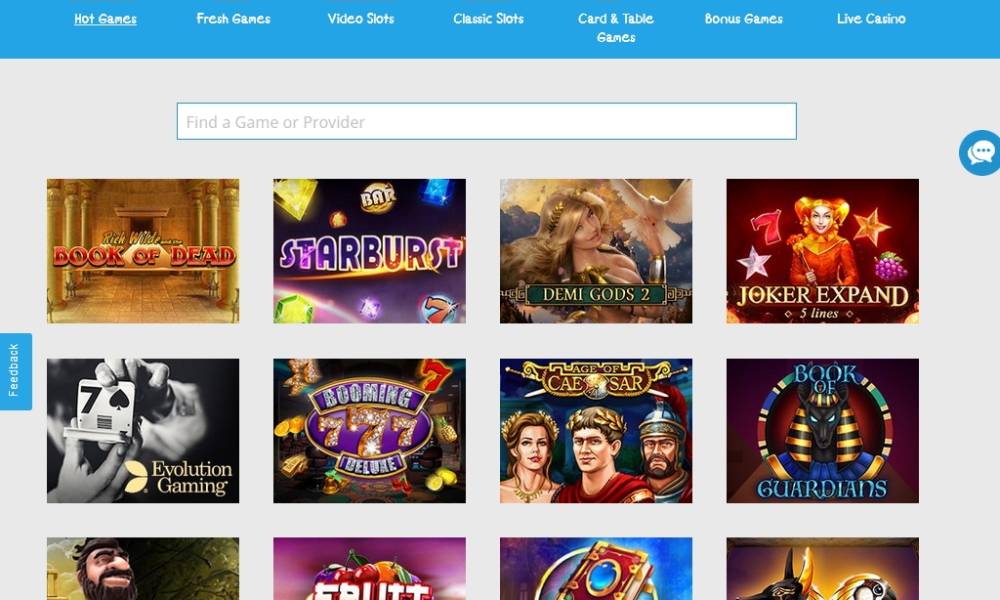This screenshot has width=1000, height=600.
Task: Open Joker Expand 5 lines game
Action: click(823, 251)
